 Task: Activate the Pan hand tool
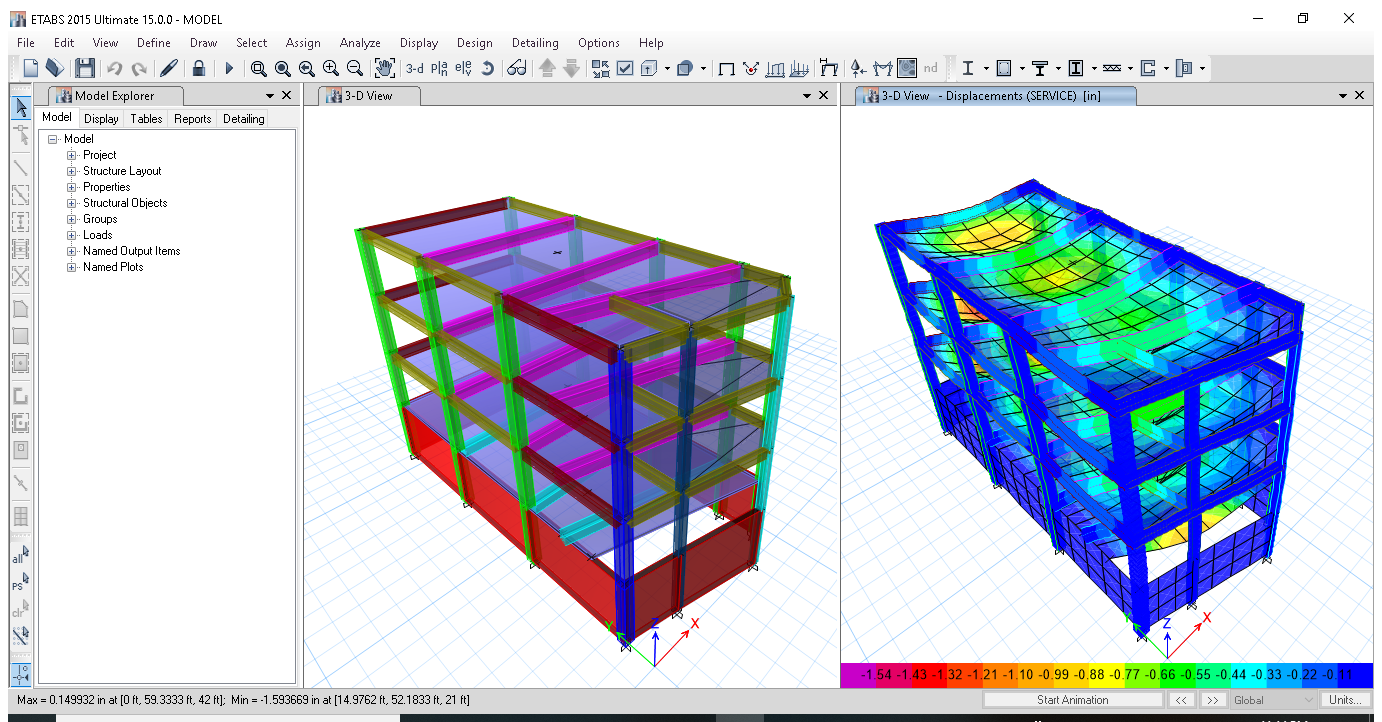coord(385,68)
